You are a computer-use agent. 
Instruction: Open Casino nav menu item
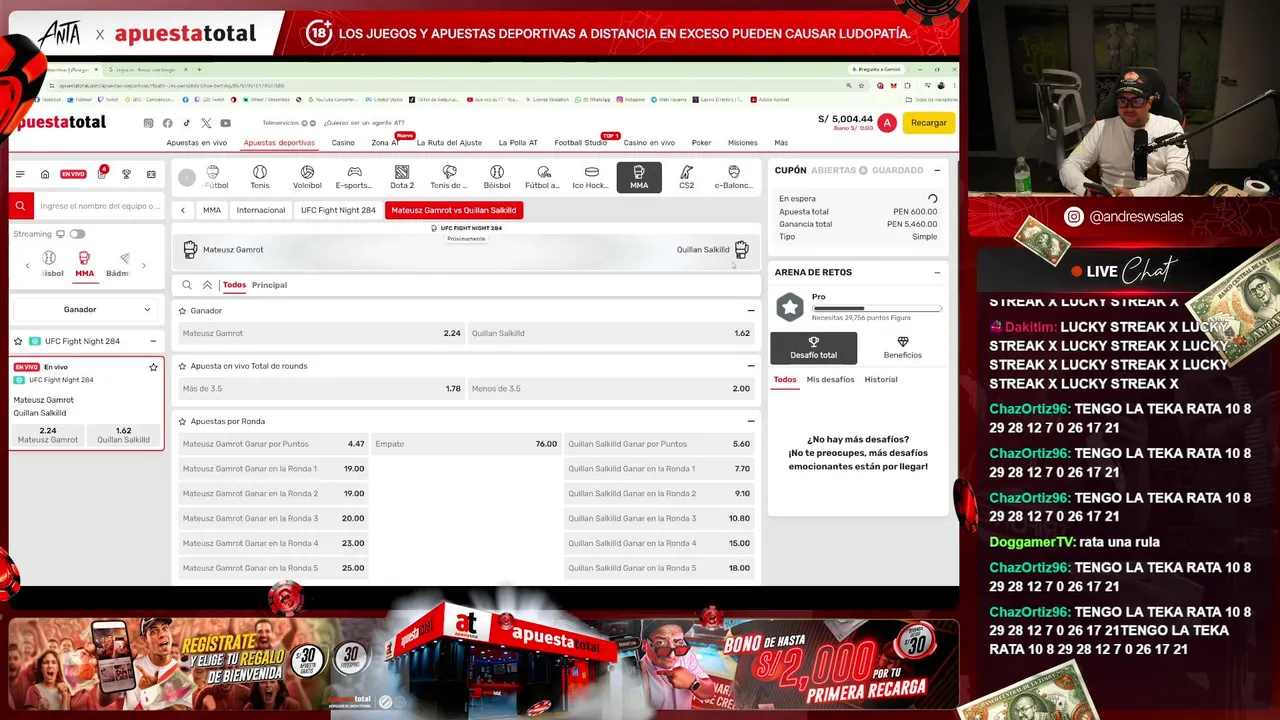tap(343, 143)
